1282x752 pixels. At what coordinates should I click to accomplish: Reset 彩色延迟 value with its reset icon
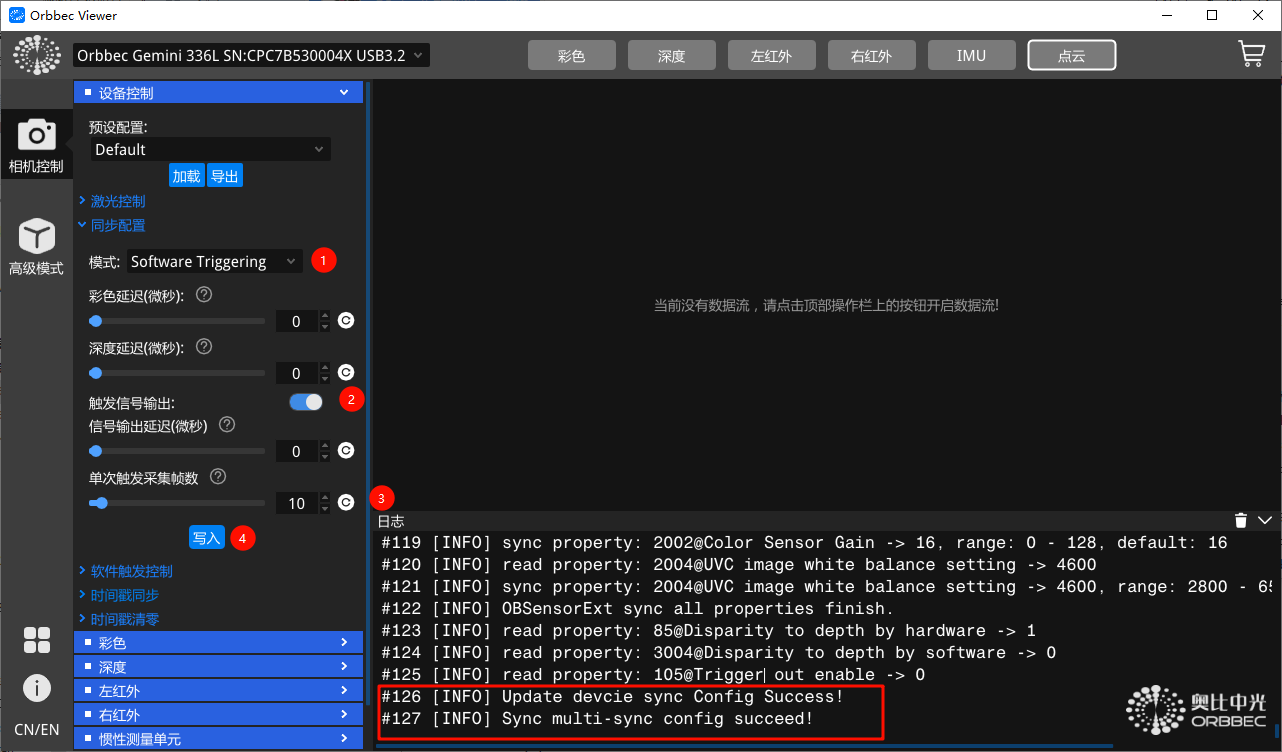tap(346, 321)
